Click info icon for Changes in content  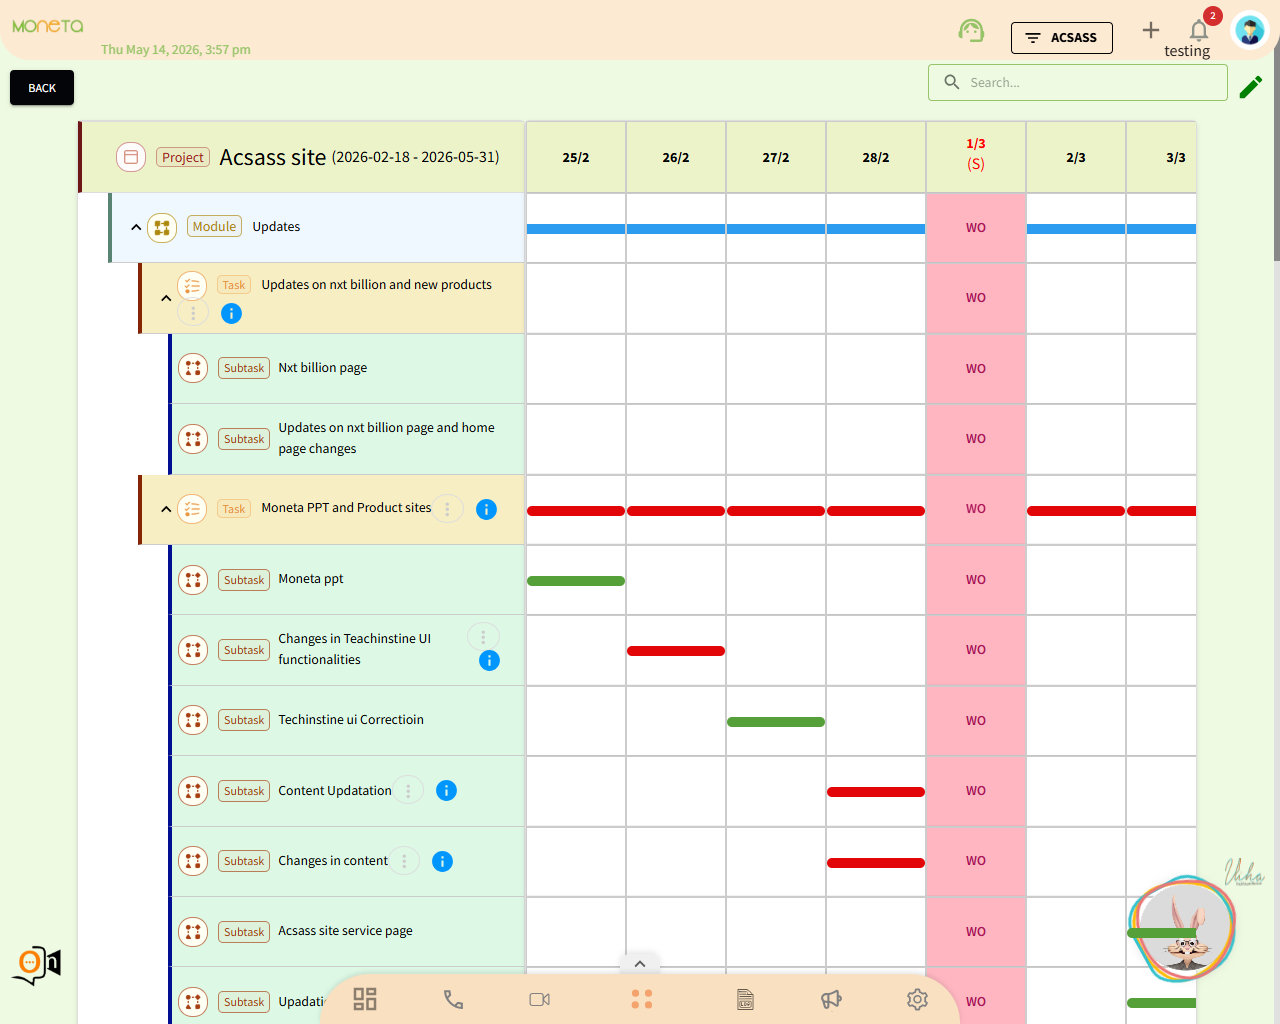coord(442,861)
